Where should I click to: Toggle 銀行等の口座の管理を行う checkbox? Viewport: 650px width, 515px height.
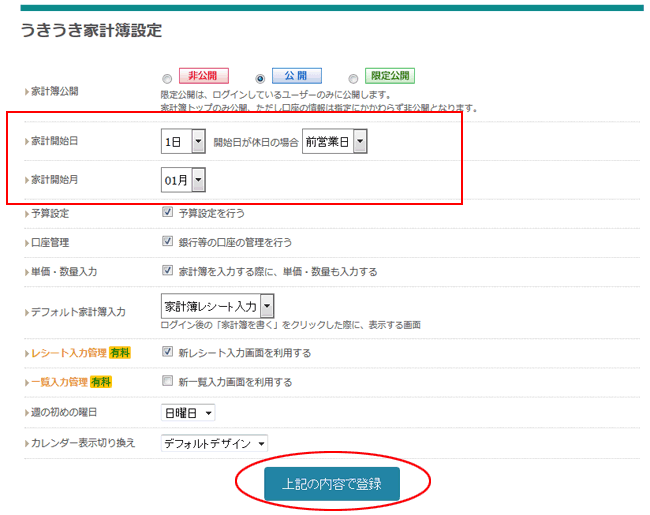pyautogui.click(x=167, y=241)
